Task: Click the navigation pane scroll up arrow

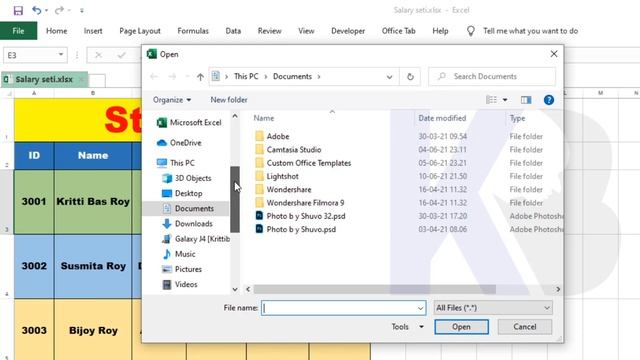Action: click(x=235, y=116)
